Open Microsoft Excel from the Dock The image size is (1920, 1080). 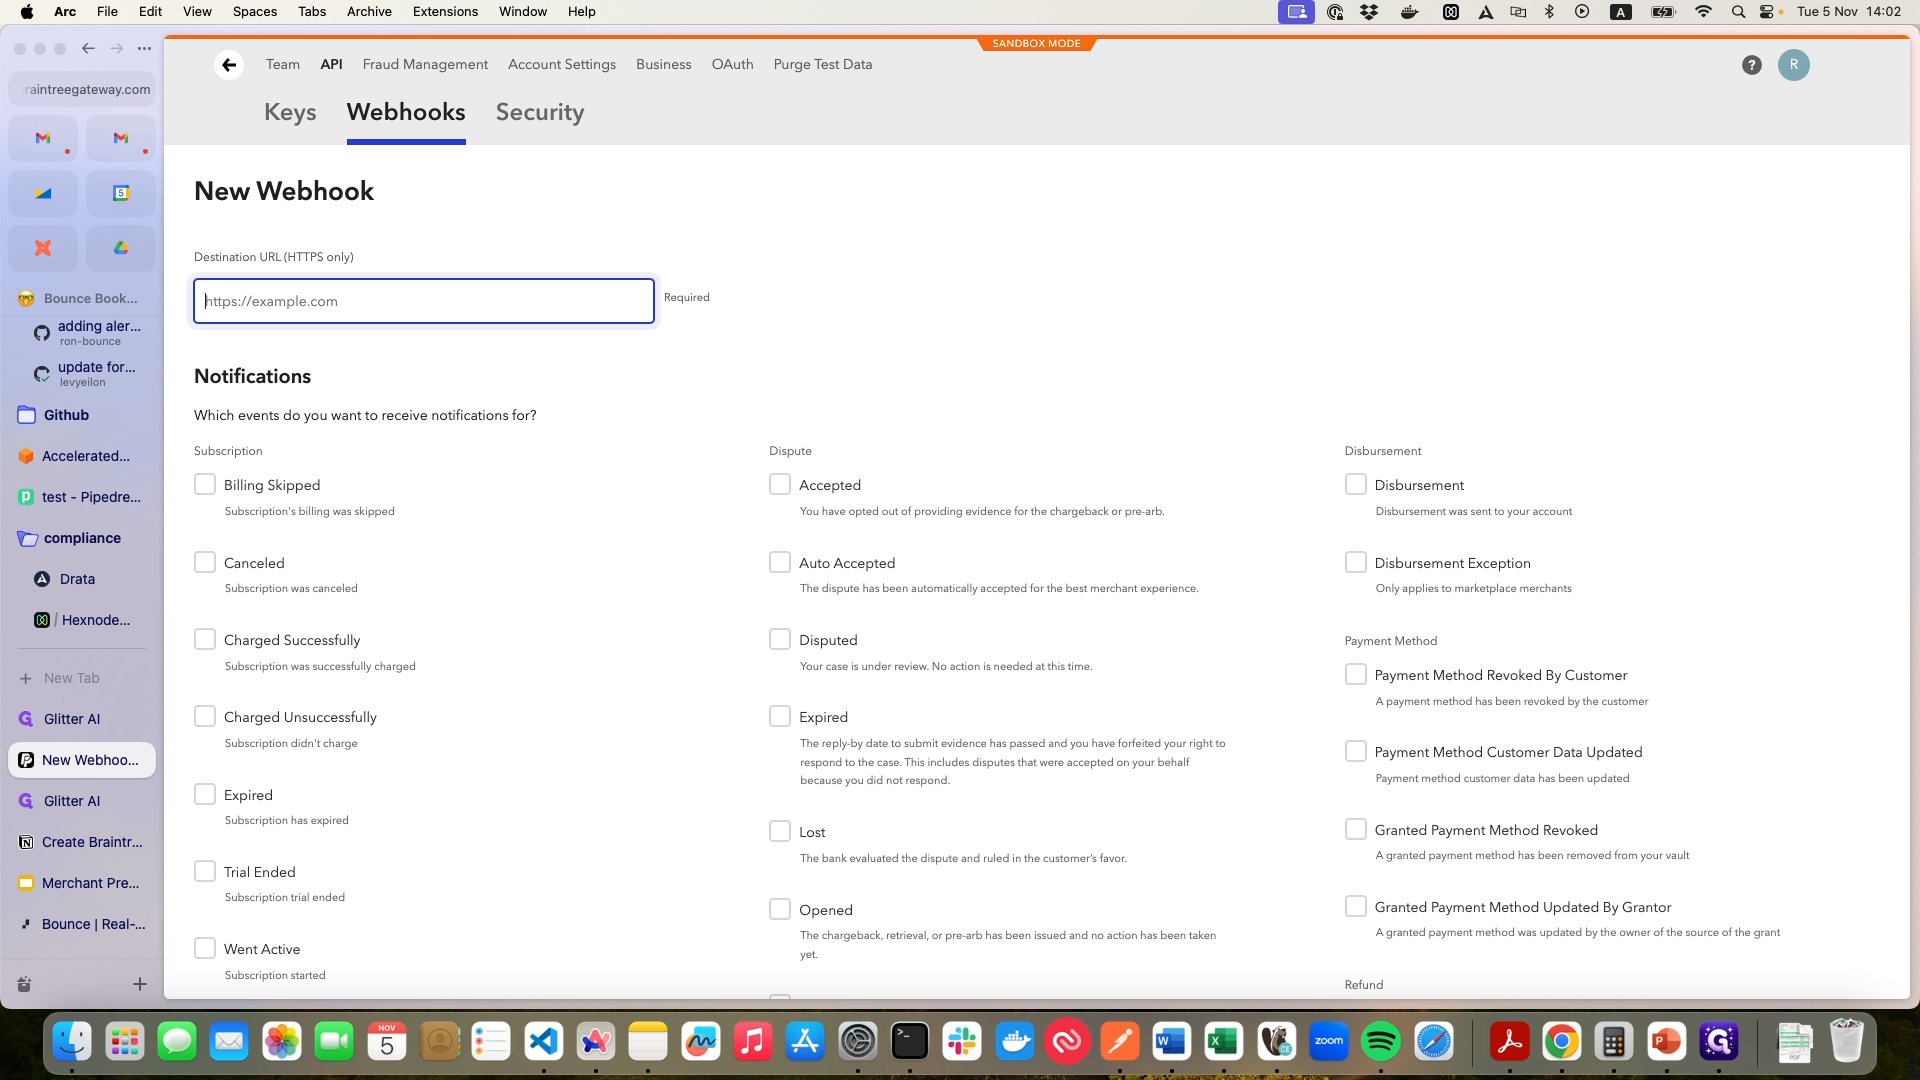(1224, 1042)
